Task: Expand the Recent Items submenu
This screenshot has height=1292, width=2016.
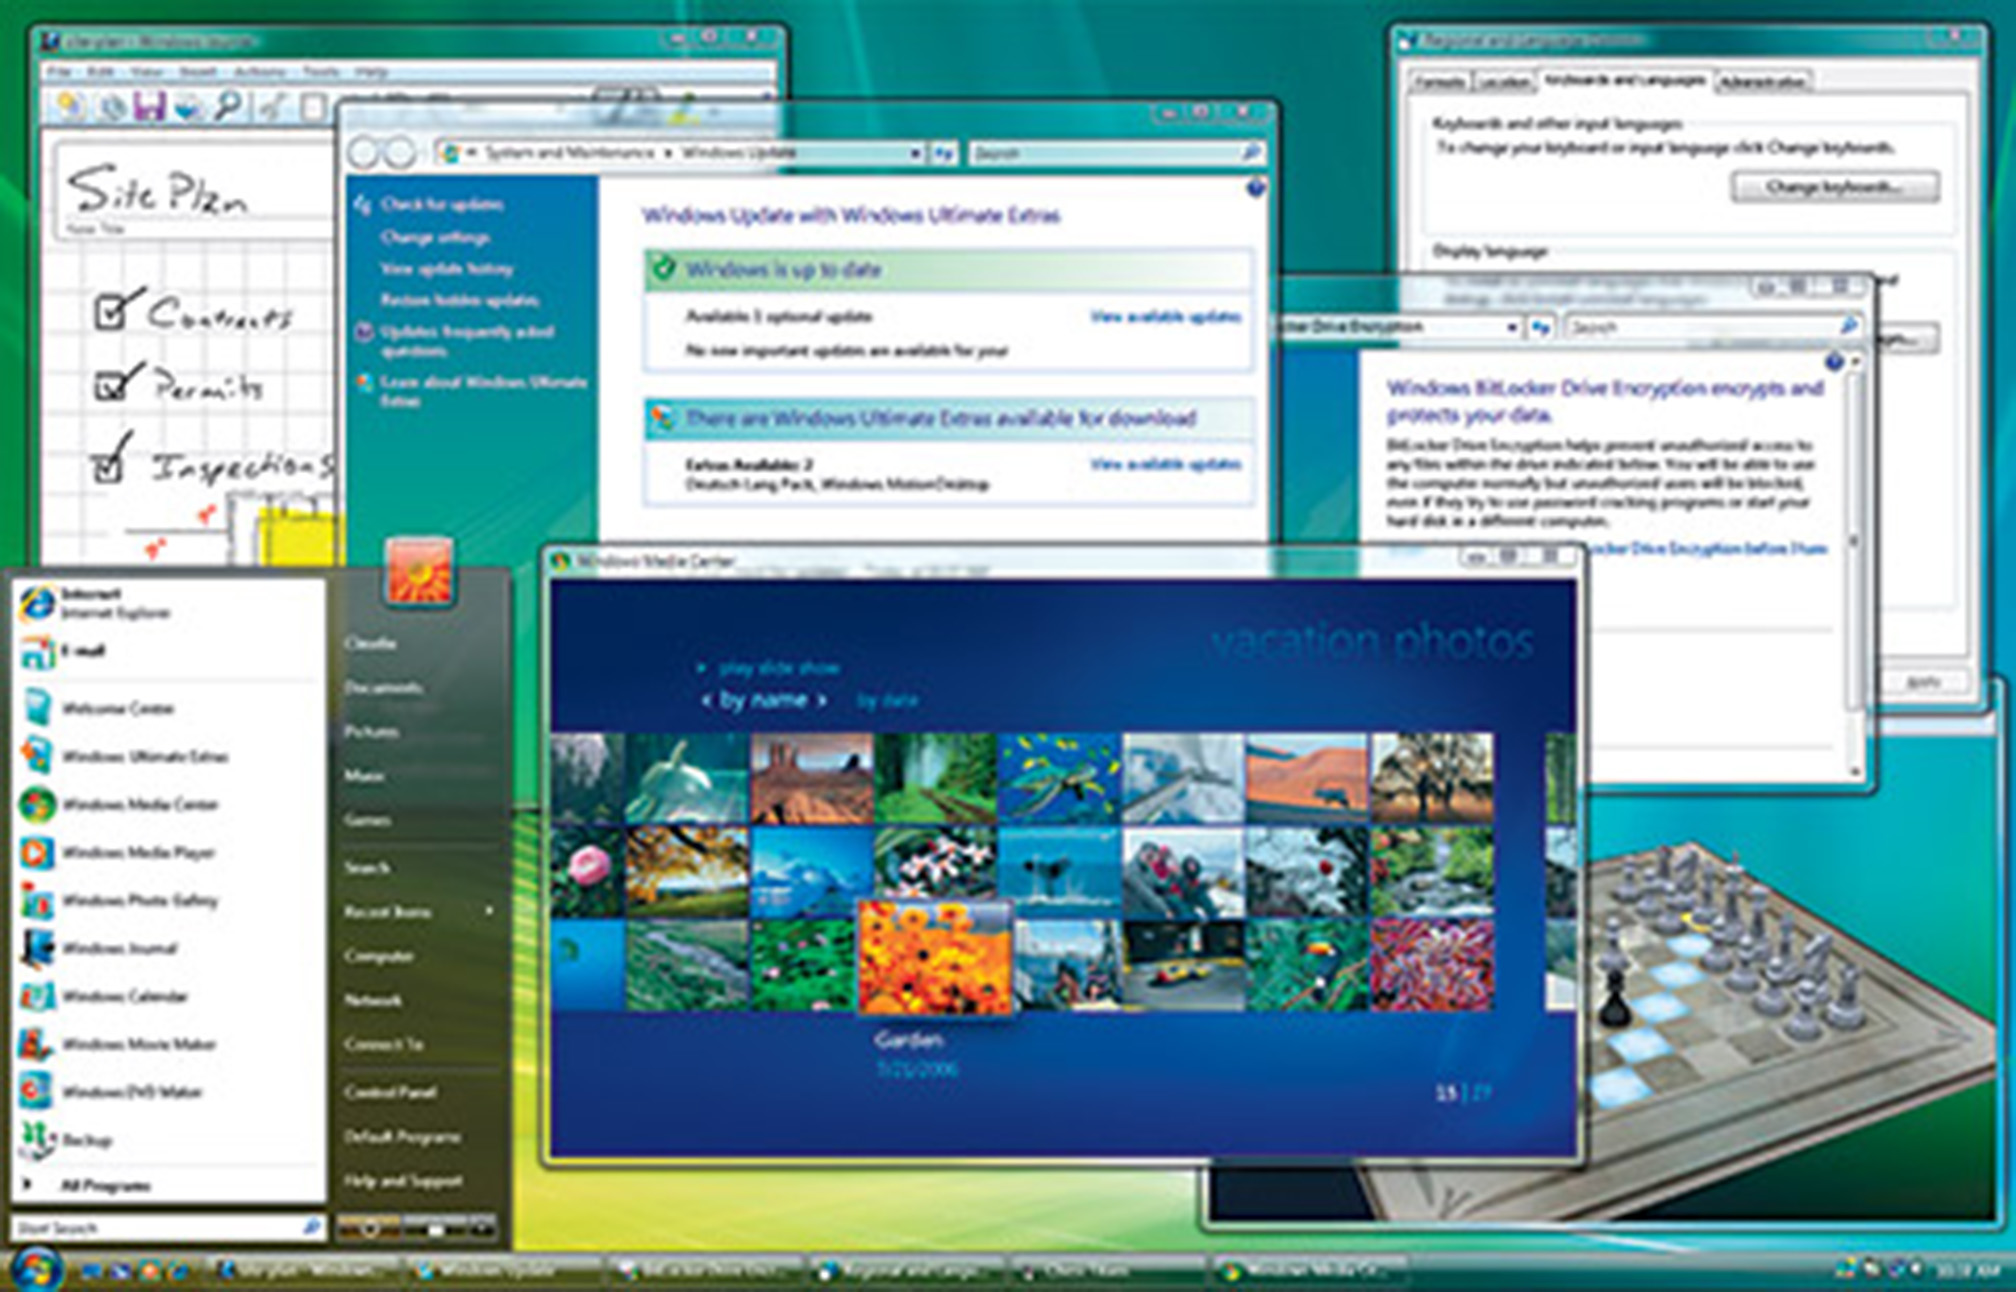Action: point(400,912)
